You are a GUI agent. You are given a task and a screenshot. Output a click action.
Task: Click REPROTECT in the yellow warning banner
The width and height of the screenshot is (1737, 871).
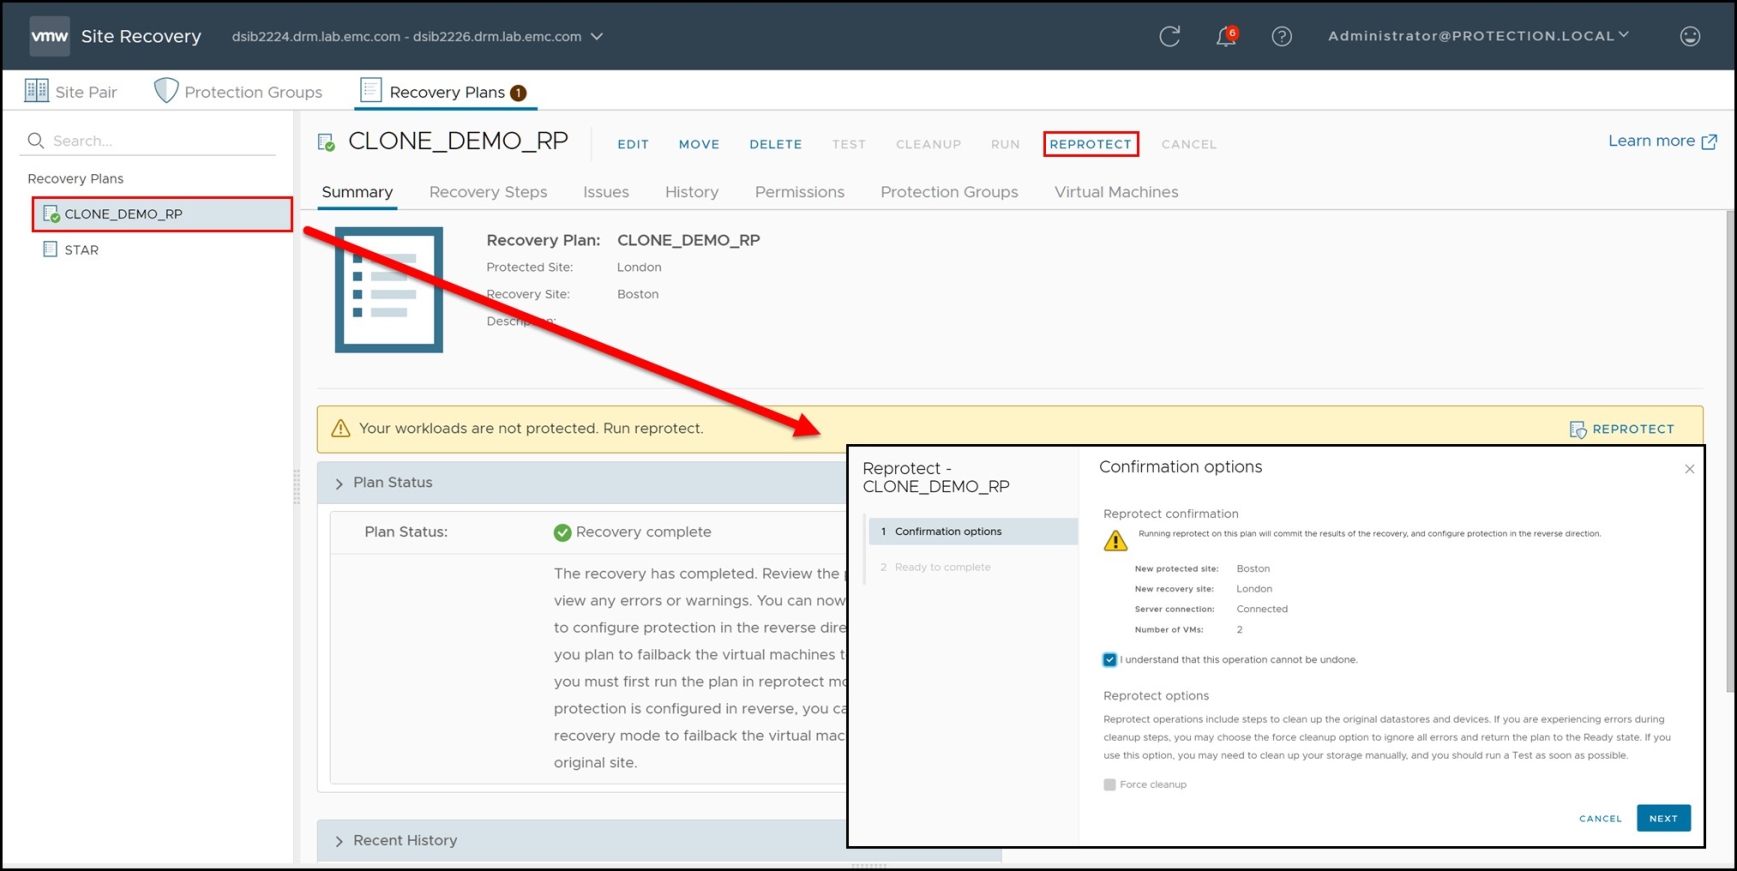tap(1633, 429)
